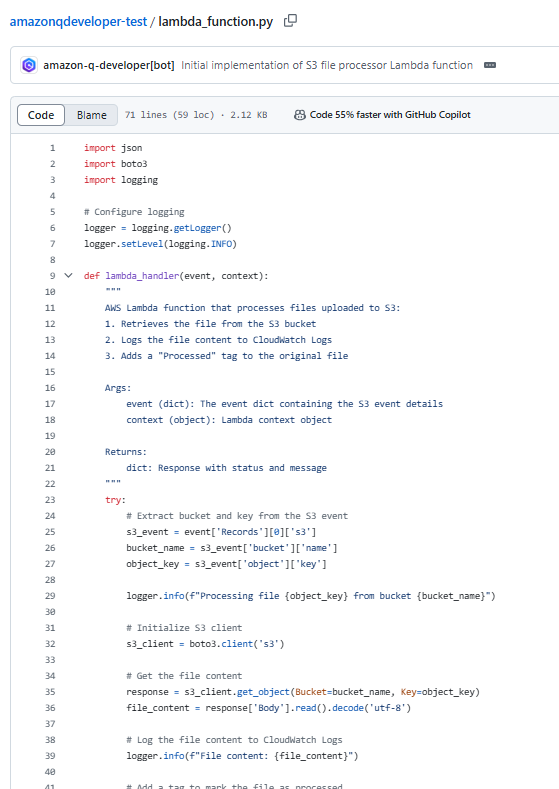Collapse the lambda_handler function with the chevron
The width and height of the screenshot is (559, 789).
68,276
